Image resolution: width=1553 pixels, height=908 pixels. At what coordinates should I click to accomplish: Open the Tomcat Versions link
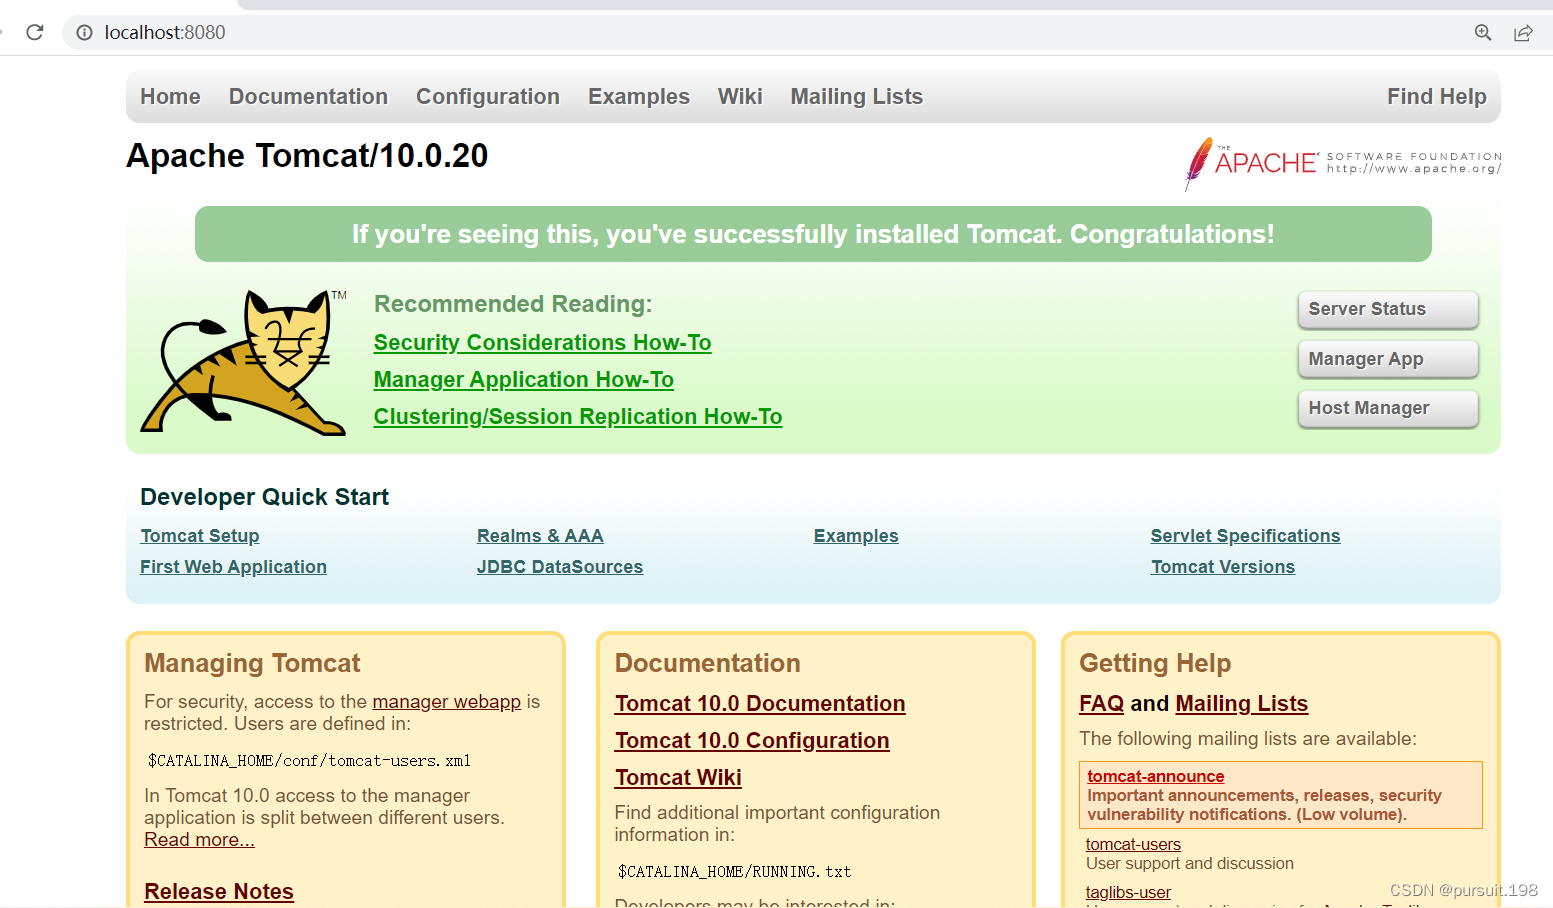click(x=1223, y=567)
